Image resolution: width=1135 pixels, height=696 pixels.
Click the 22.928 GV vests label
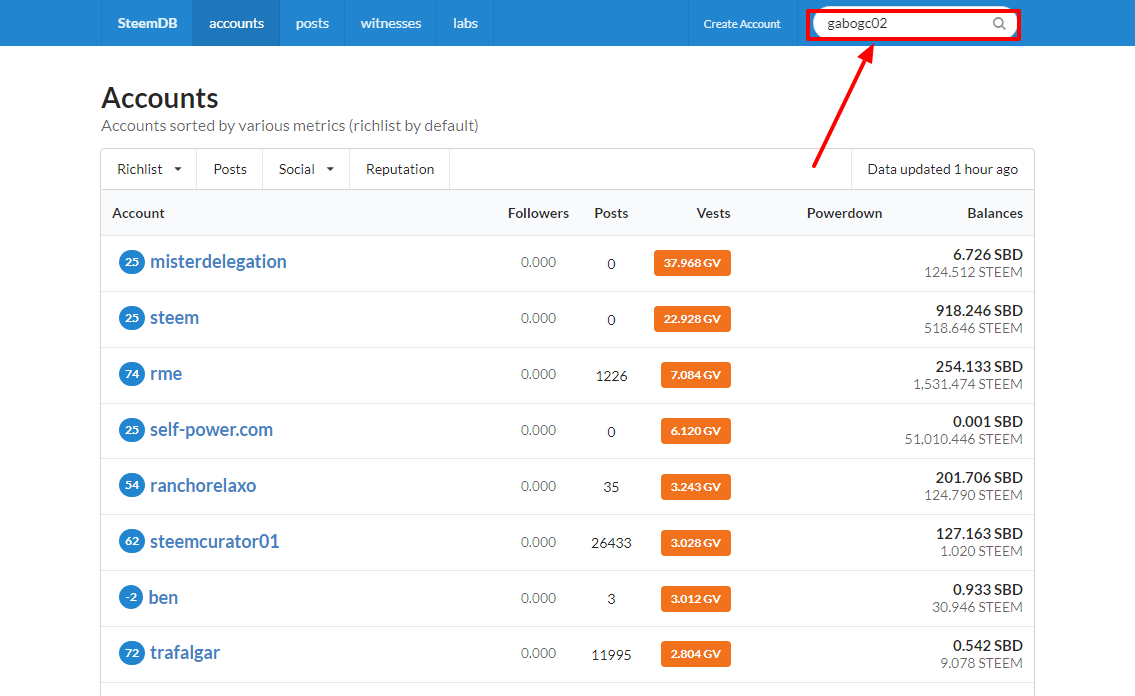coord(692,319)
